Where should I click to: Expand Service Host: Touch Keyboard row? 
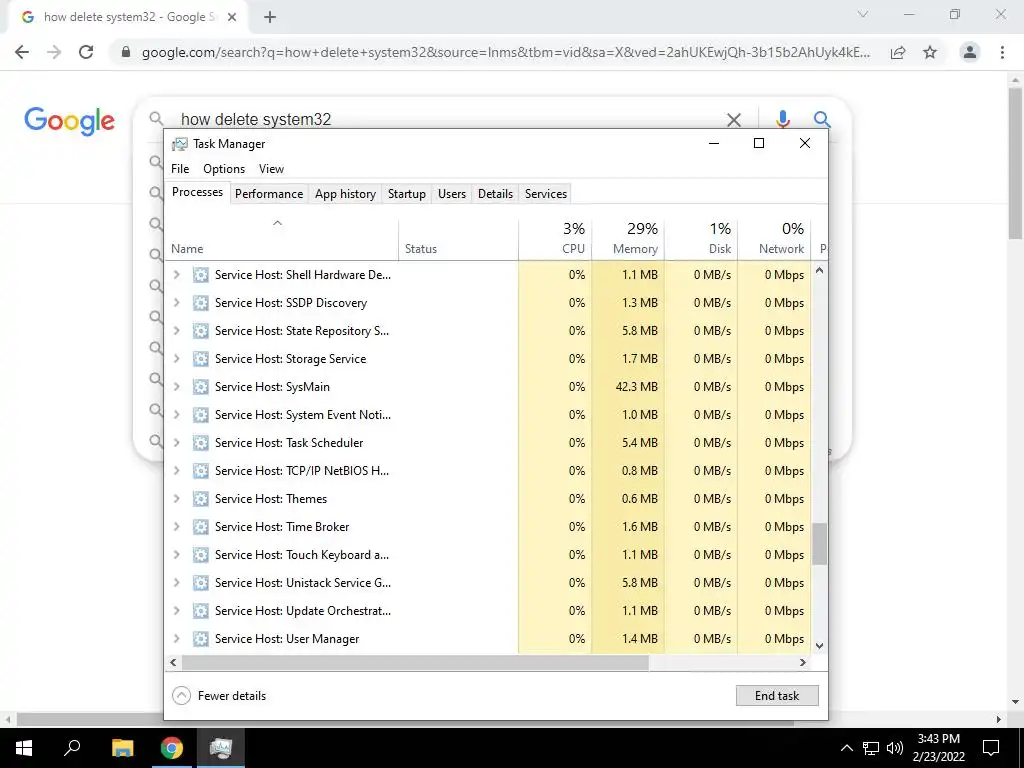(176, 555)
